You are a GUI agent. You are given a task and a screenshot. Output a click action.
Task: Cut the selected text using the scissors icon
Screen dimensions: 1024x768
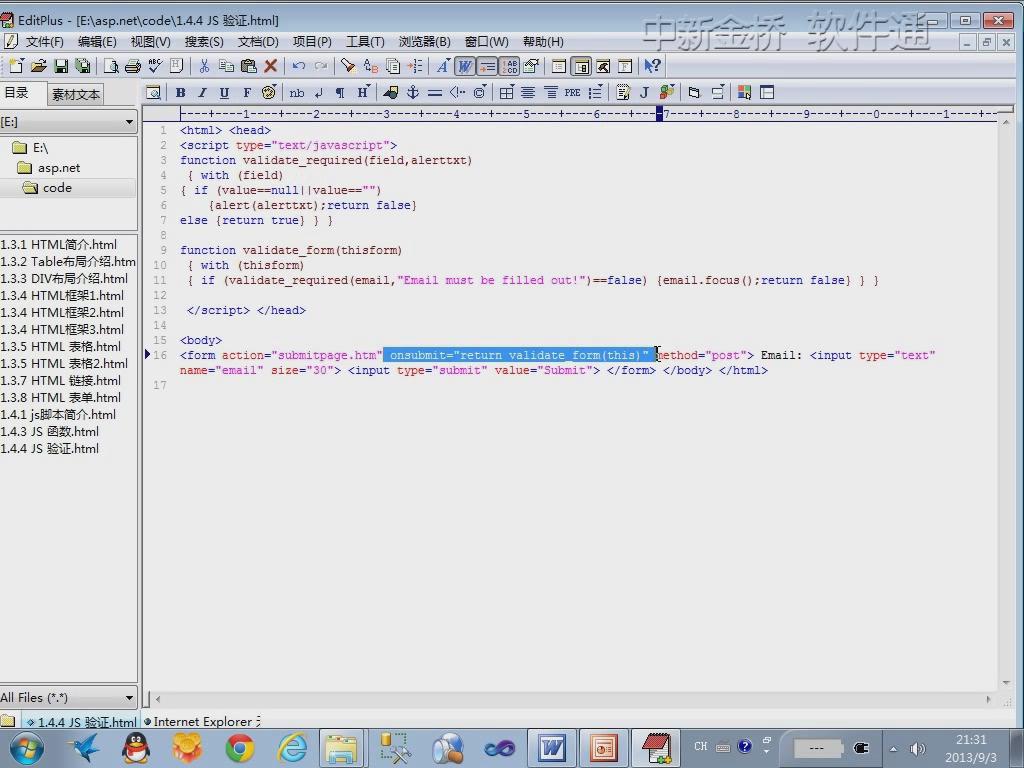[204, 66]
